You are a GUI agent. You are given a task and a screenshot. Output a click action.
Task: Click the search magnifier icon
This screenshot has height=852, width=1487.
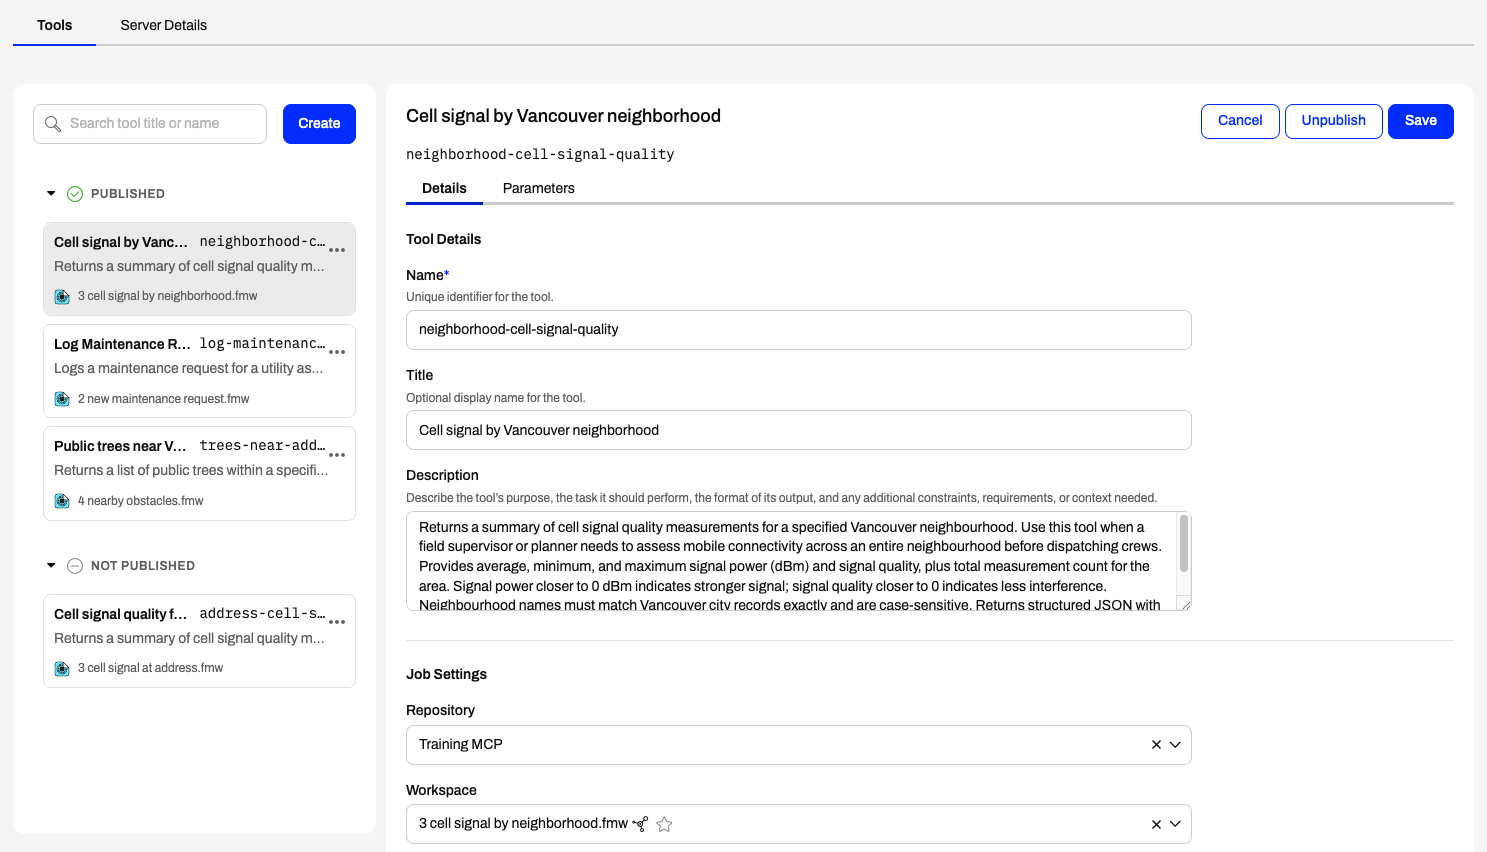[x=52, y=124]
